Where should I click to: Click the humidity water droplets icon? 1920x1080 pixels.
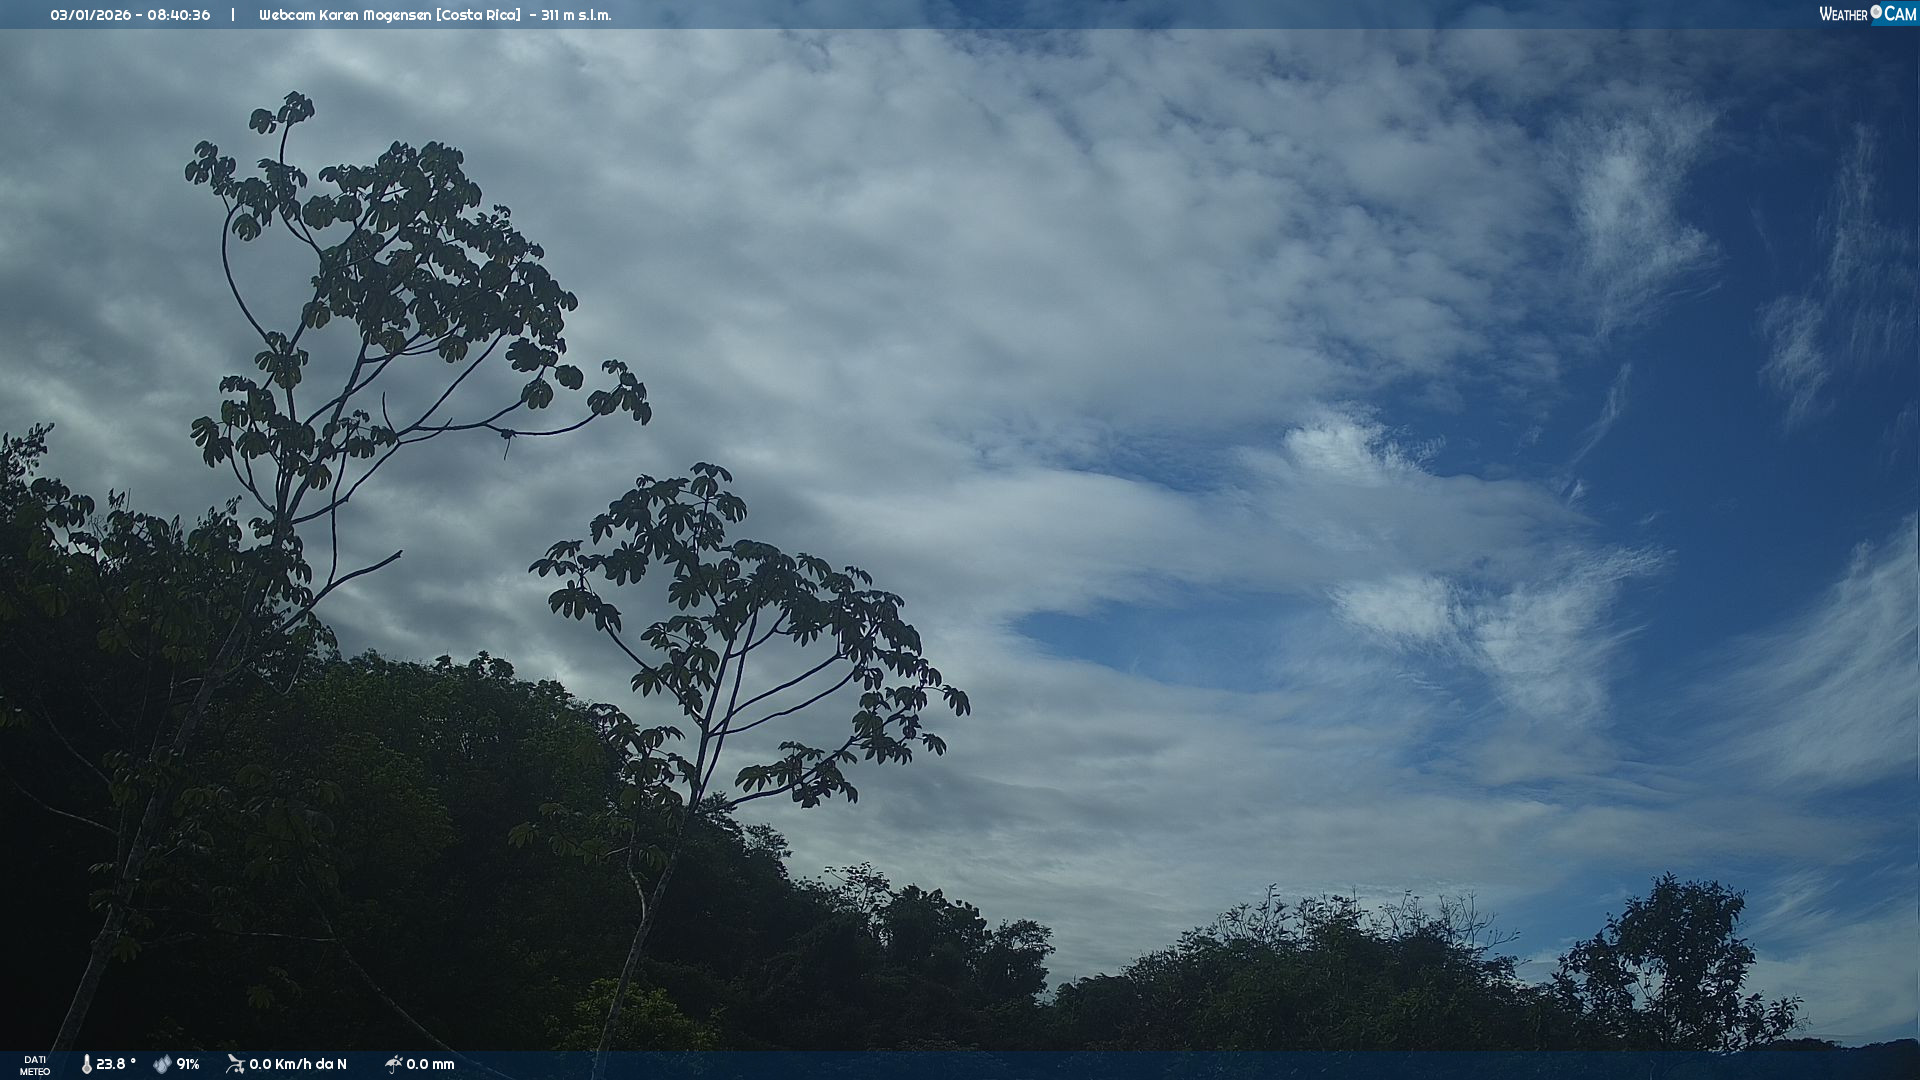coord(162,1064)
